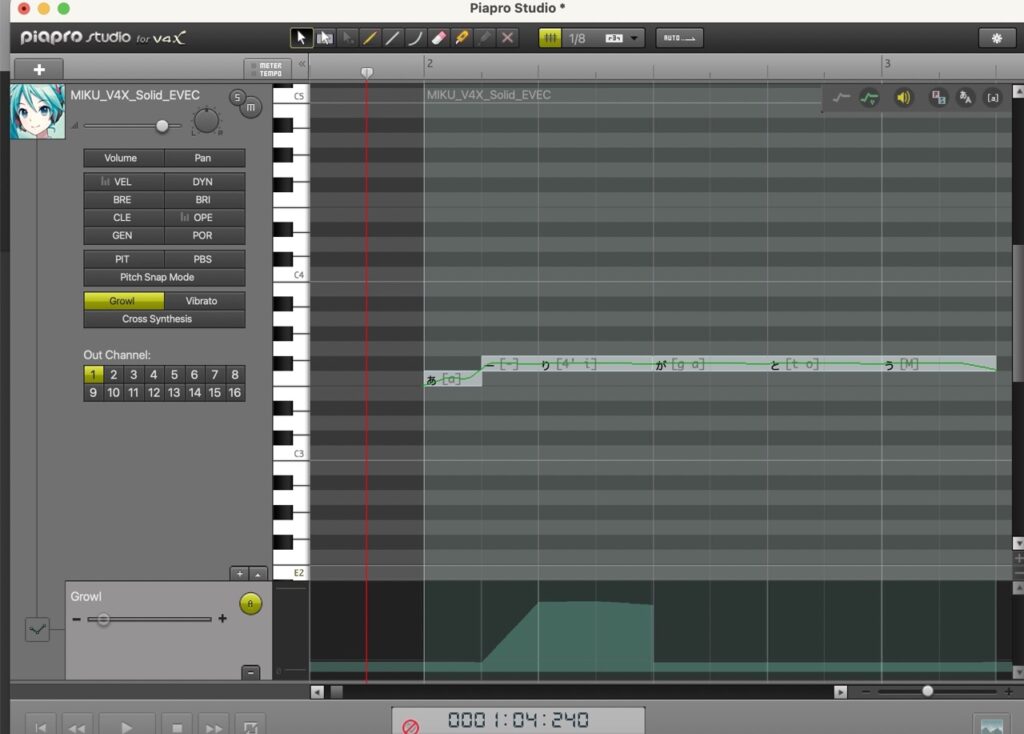
Task: Select the Vibrato parameter tab
Action: tap(204, 301)
